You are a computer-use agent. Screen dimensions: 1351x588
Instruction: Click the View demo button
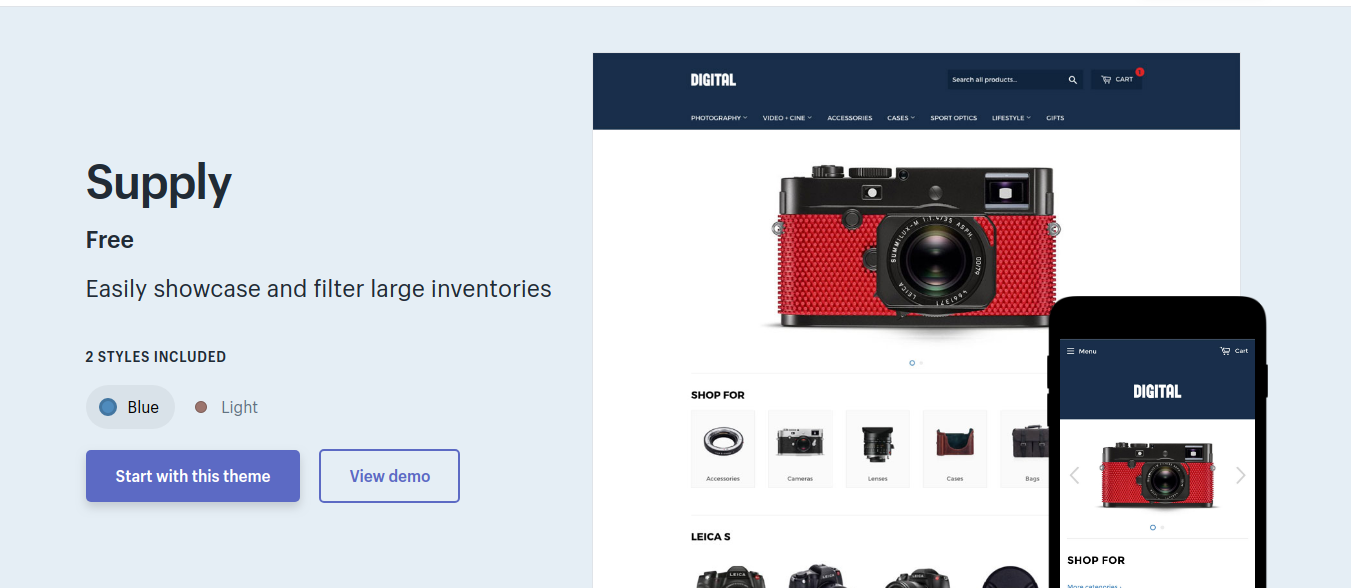tap(390, 476)
